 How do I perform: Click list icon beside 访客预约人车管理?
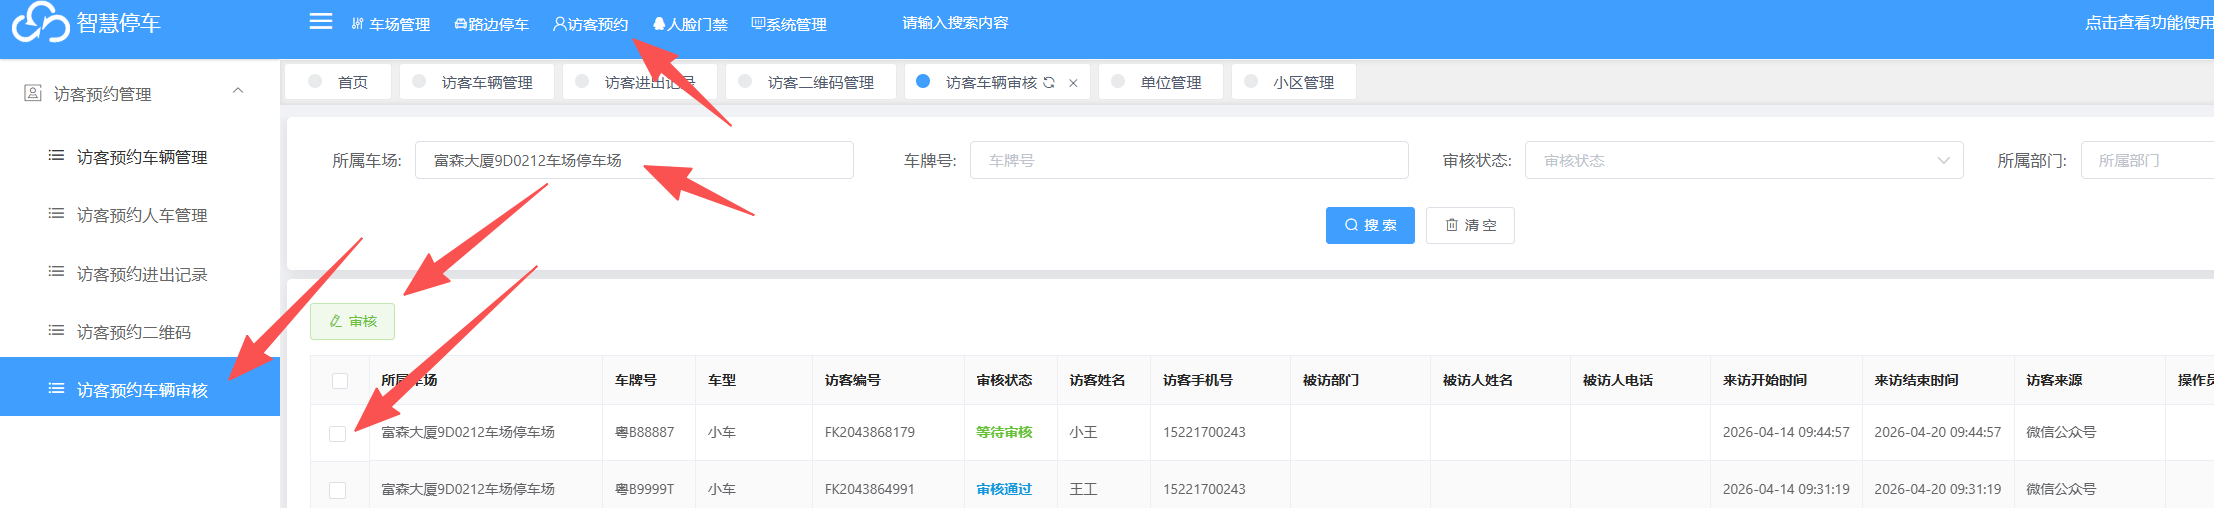[x=56, y=213]
